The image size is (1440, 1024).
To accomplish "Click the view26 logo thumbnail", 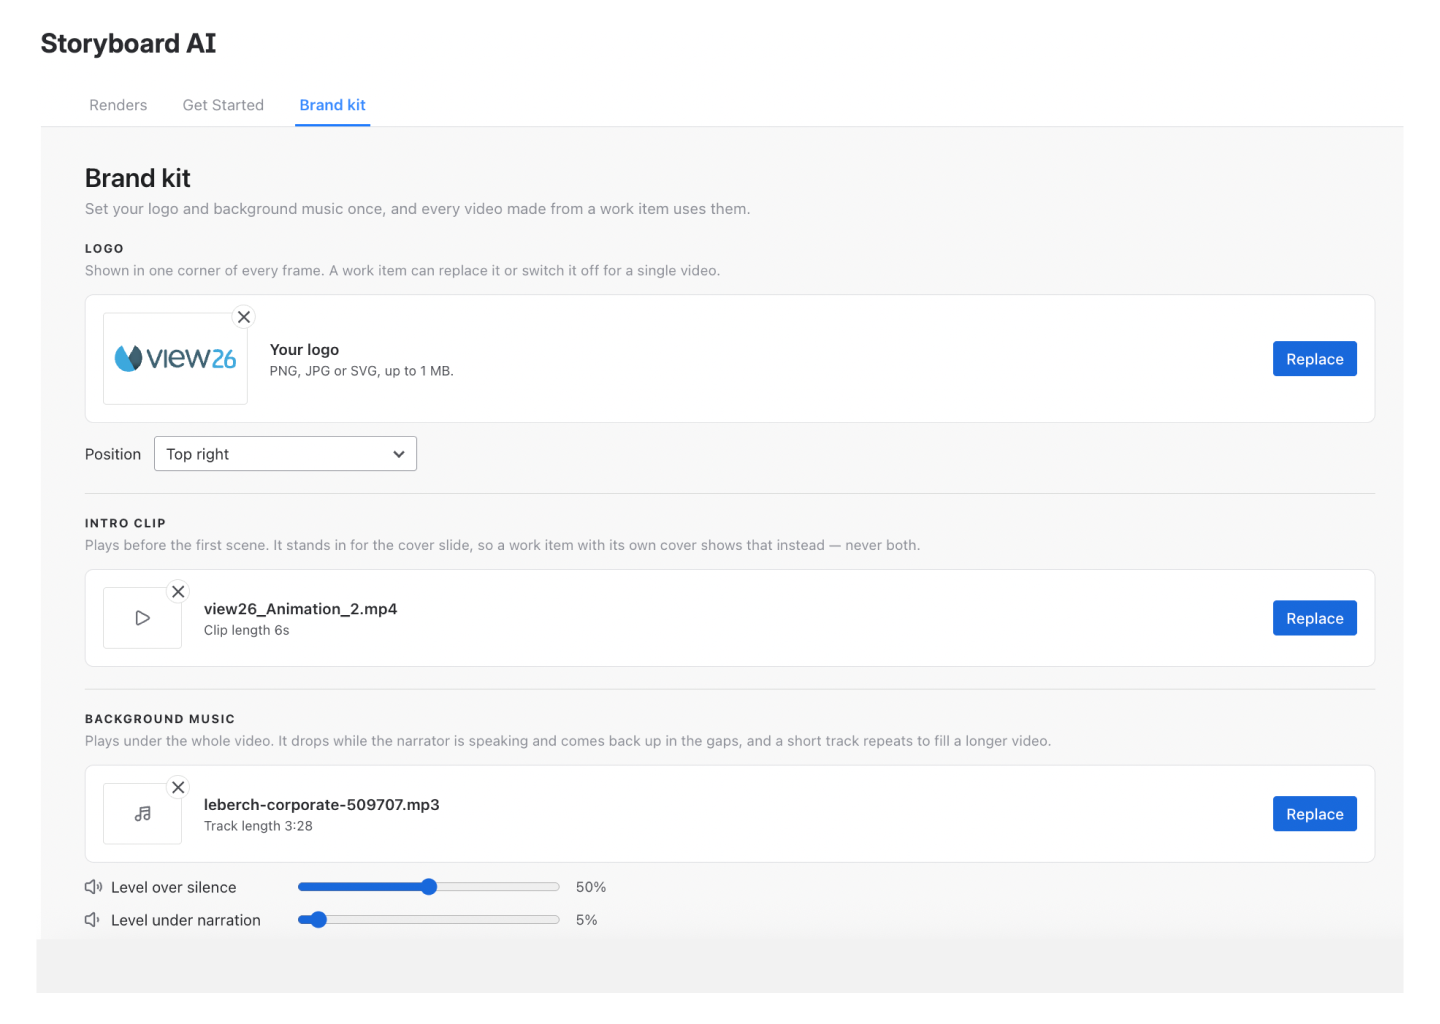I will point(175,359).
